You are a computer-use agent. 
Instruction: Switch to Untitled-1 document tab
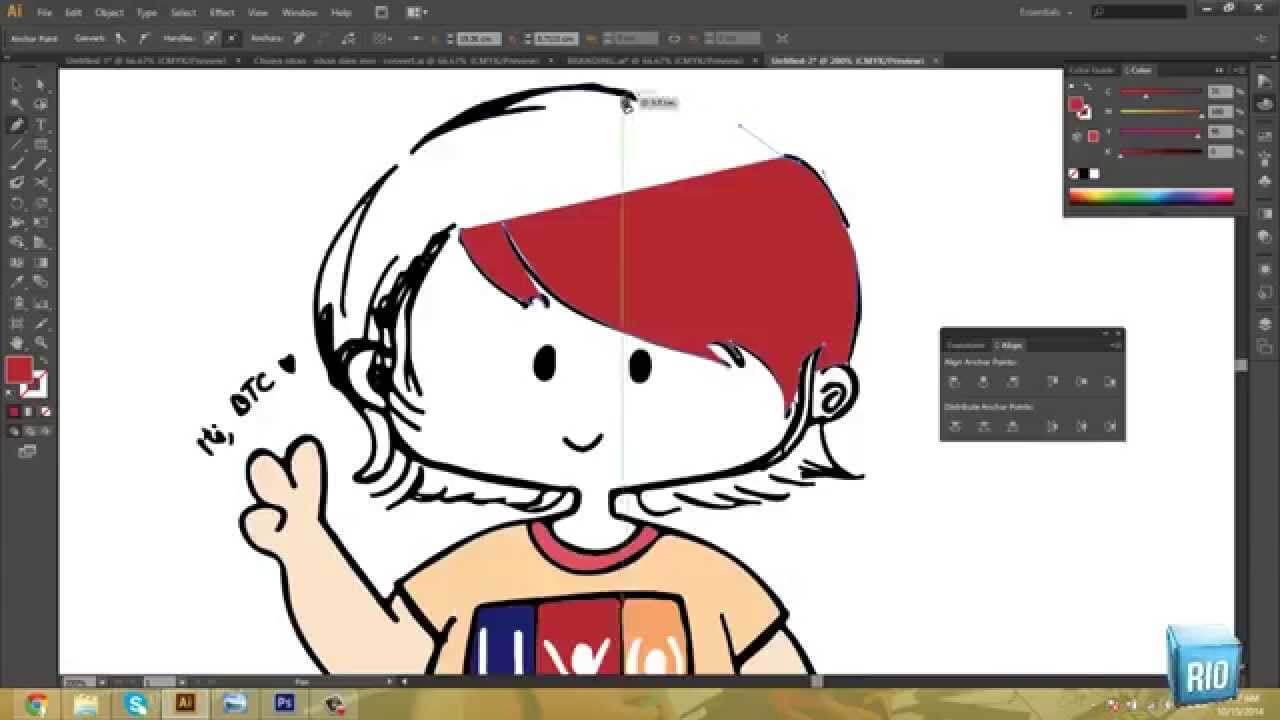[x=146, y=60]
